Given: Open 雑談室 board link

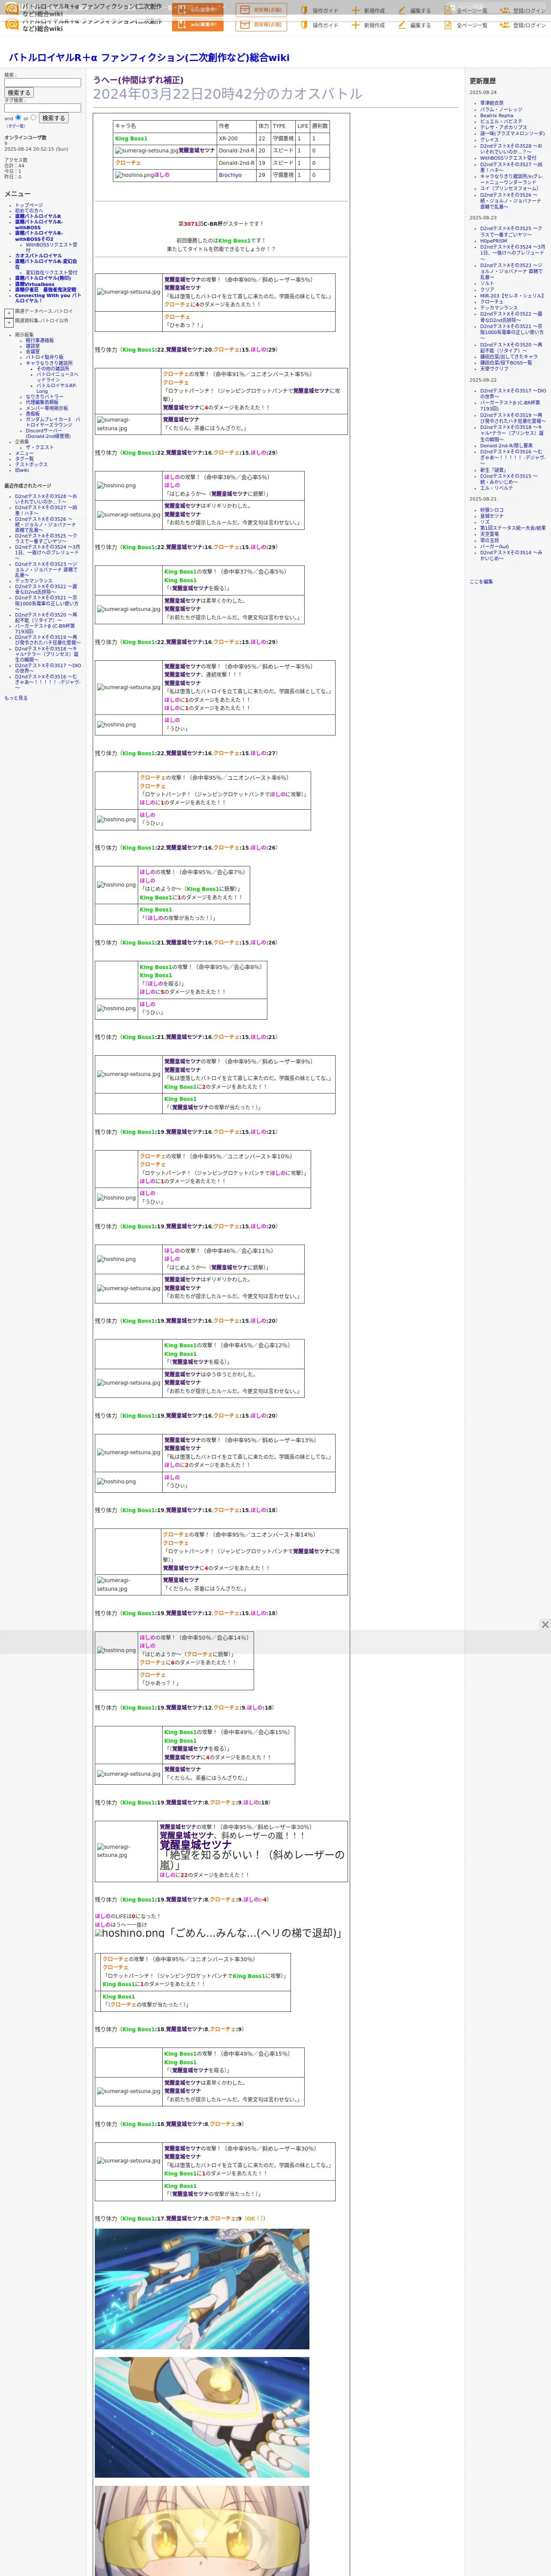Looking at the screenshot, I should coord(33,346).
